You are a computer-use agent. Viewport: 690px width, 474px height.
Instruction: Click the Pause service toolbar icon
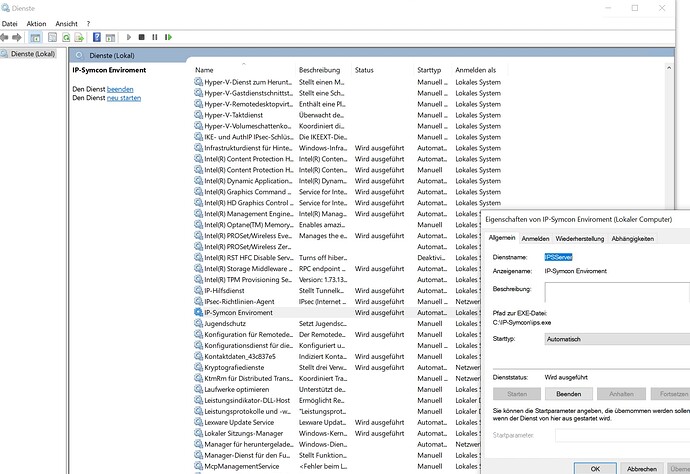154,37
